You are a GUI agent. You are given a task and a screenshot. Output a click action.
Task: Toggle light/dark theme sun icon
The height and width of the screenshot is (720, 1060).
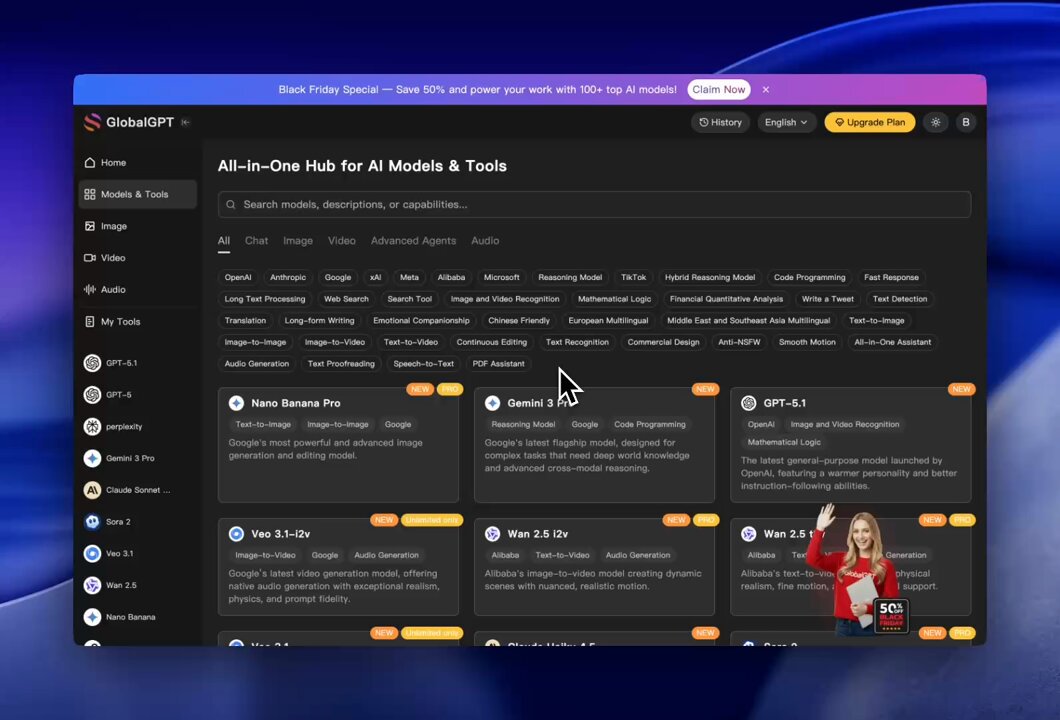pos(936,122)
